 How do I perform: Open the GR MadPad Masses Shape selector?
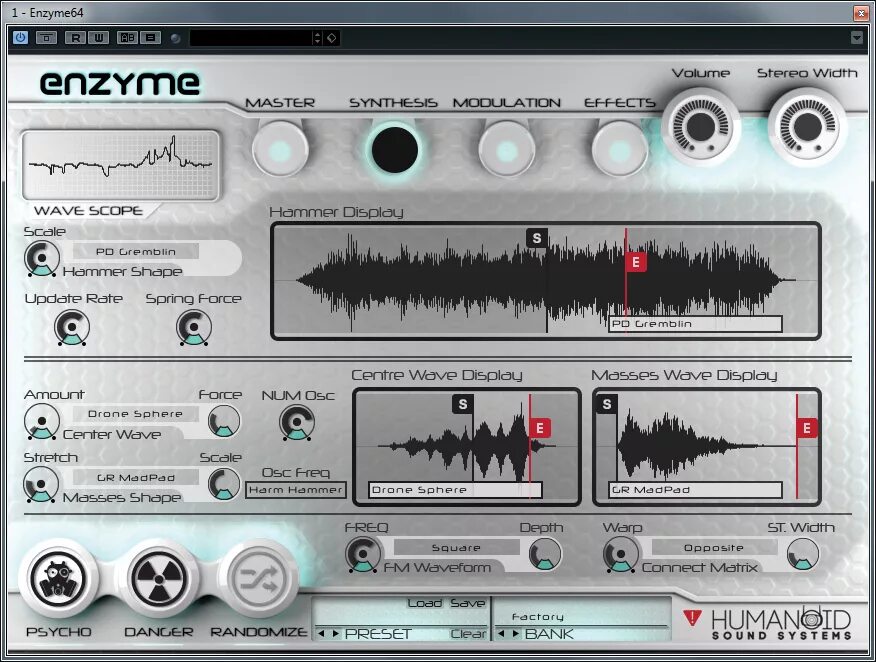(136, 478)
